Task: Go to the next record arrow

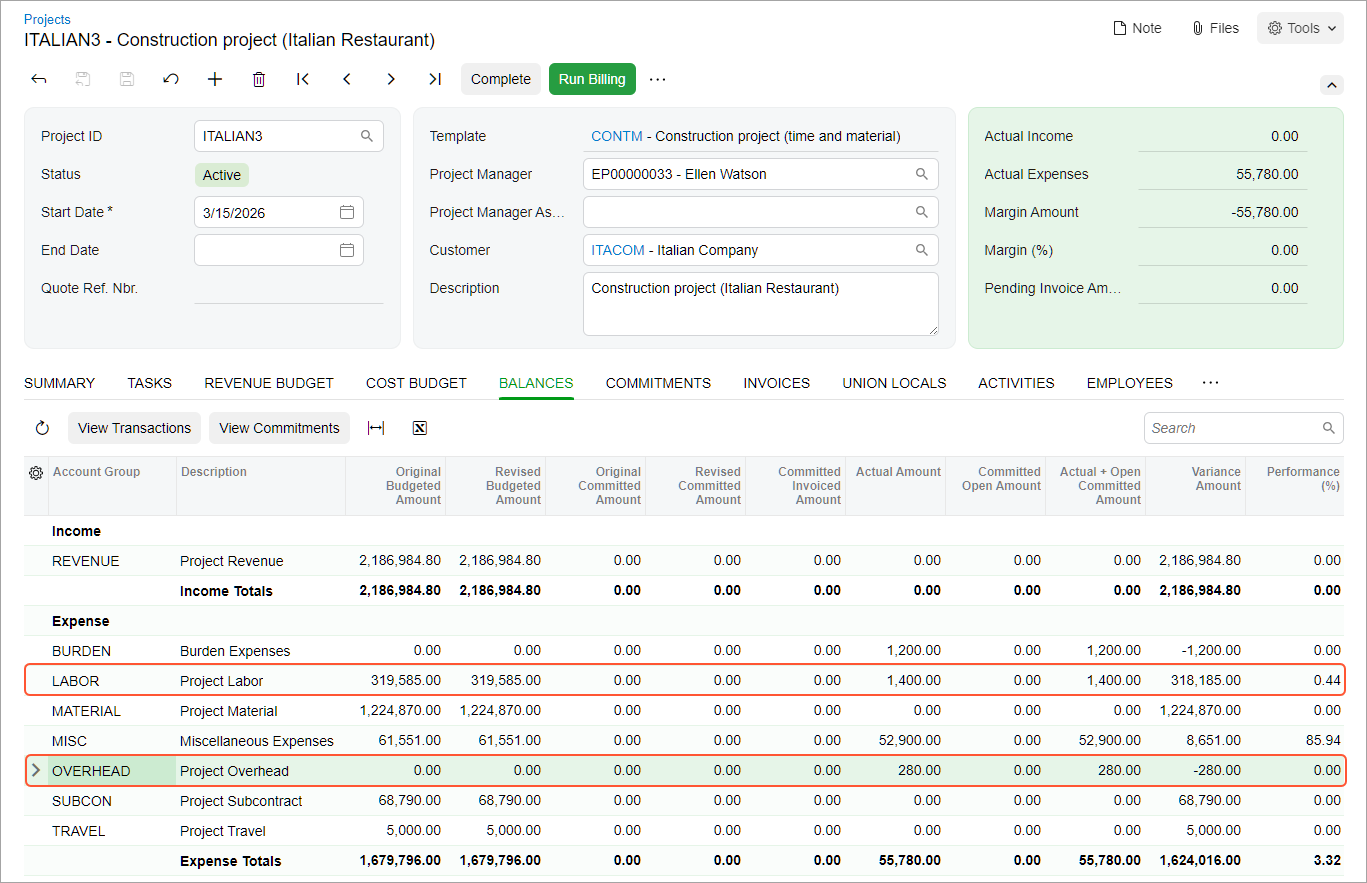Action: [x=391, y=79]
